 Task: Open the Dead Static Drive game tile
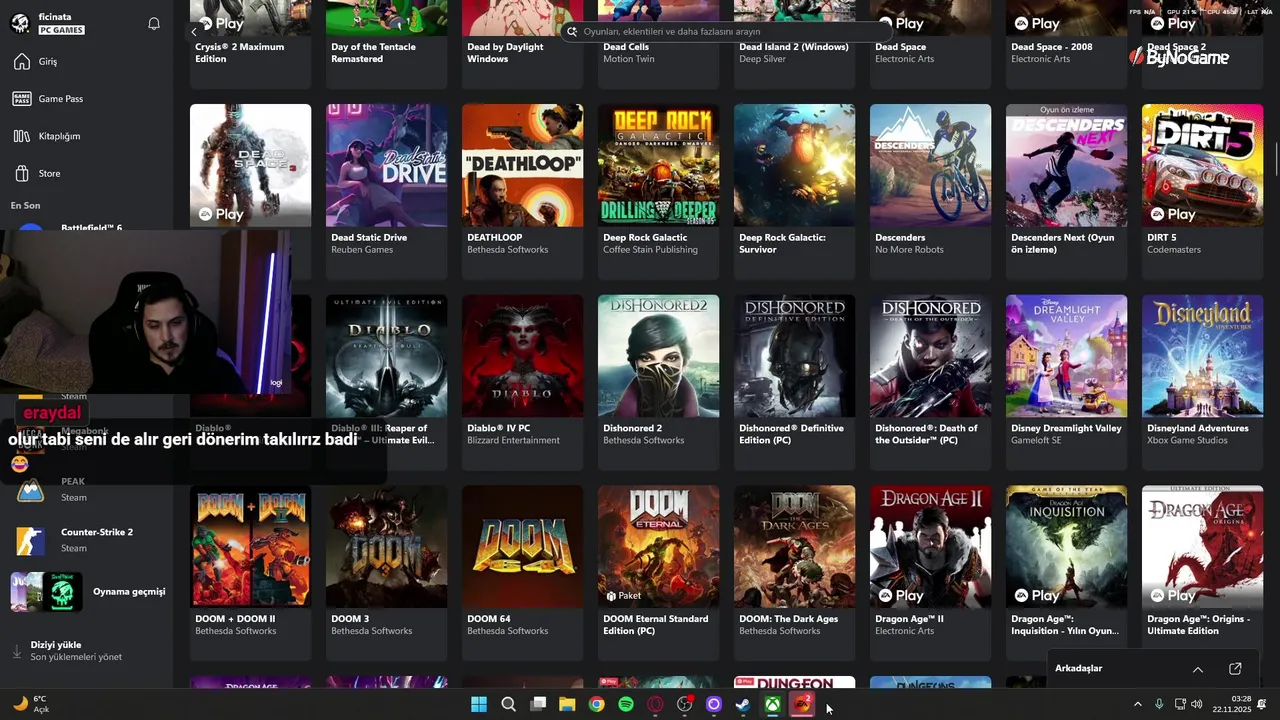[x=386, y=190]
